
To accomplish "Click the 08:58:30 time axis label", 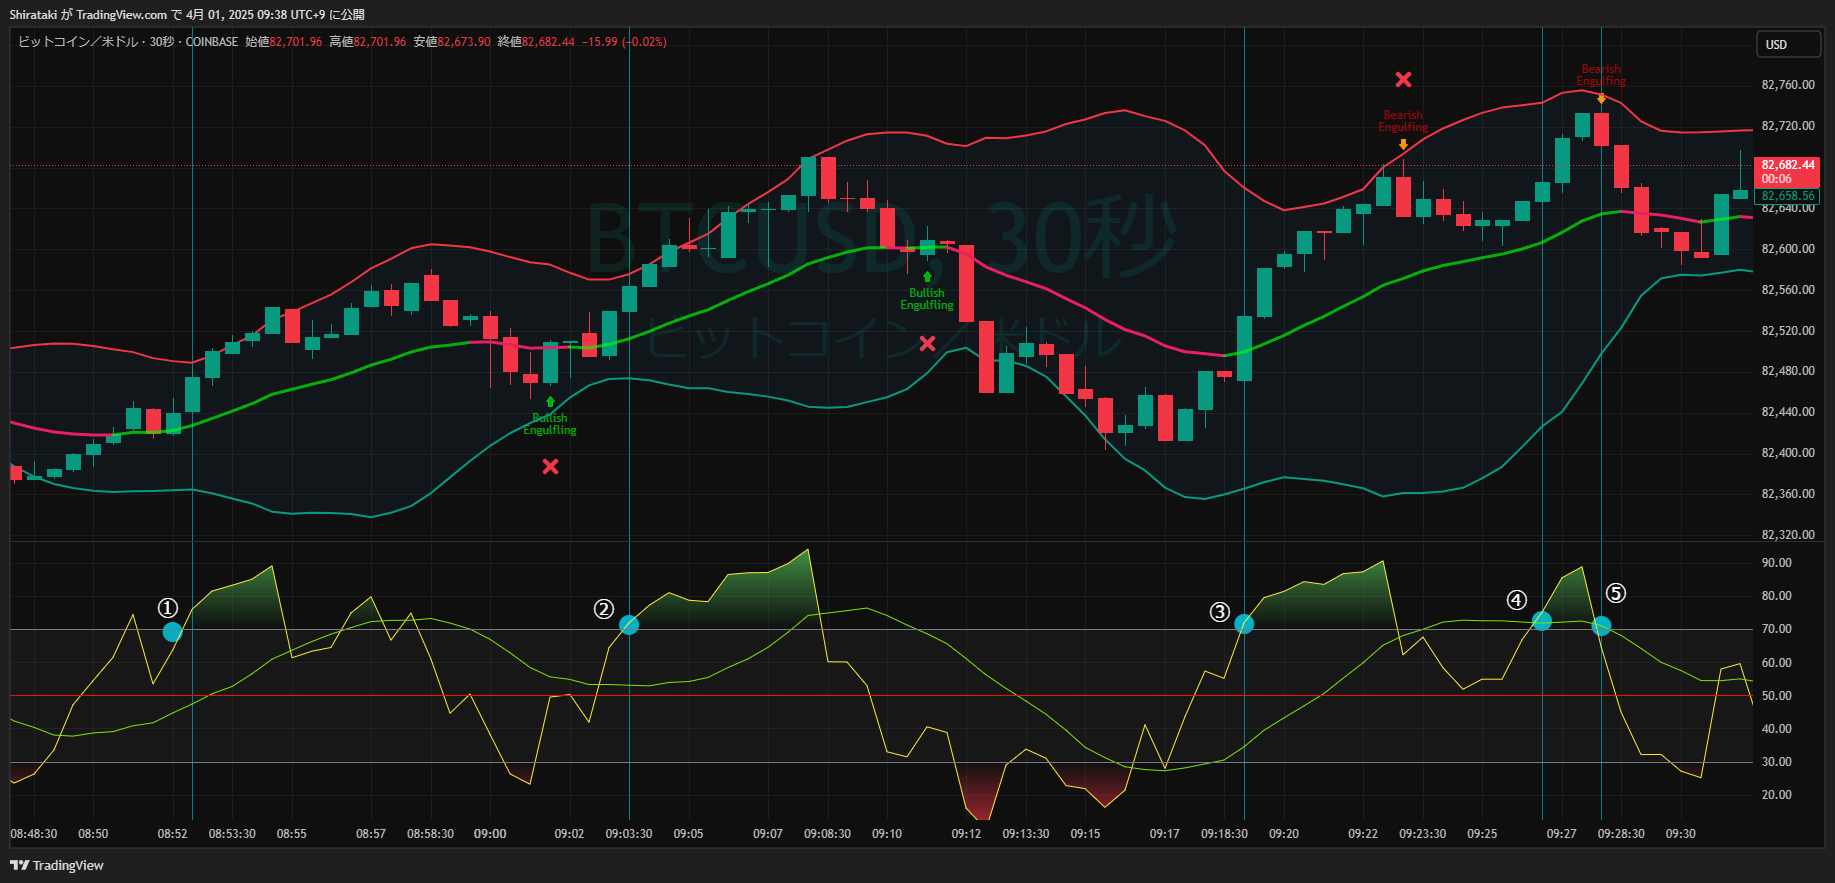I will (430, 834).
